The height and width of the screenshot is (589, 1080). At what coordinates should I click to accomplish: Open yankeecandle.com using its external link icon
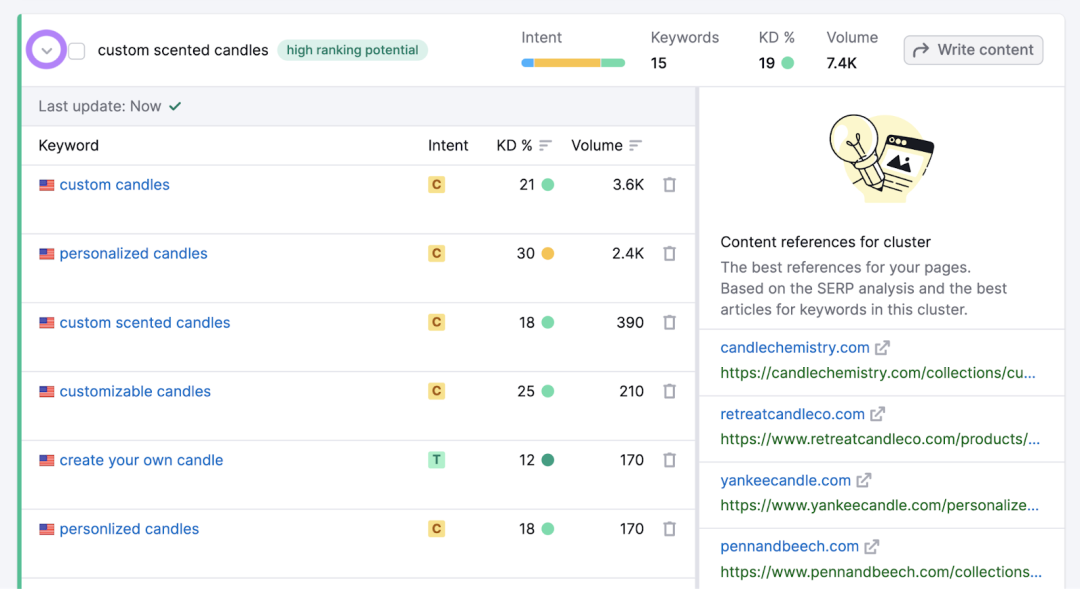click(x=864, y=480)
